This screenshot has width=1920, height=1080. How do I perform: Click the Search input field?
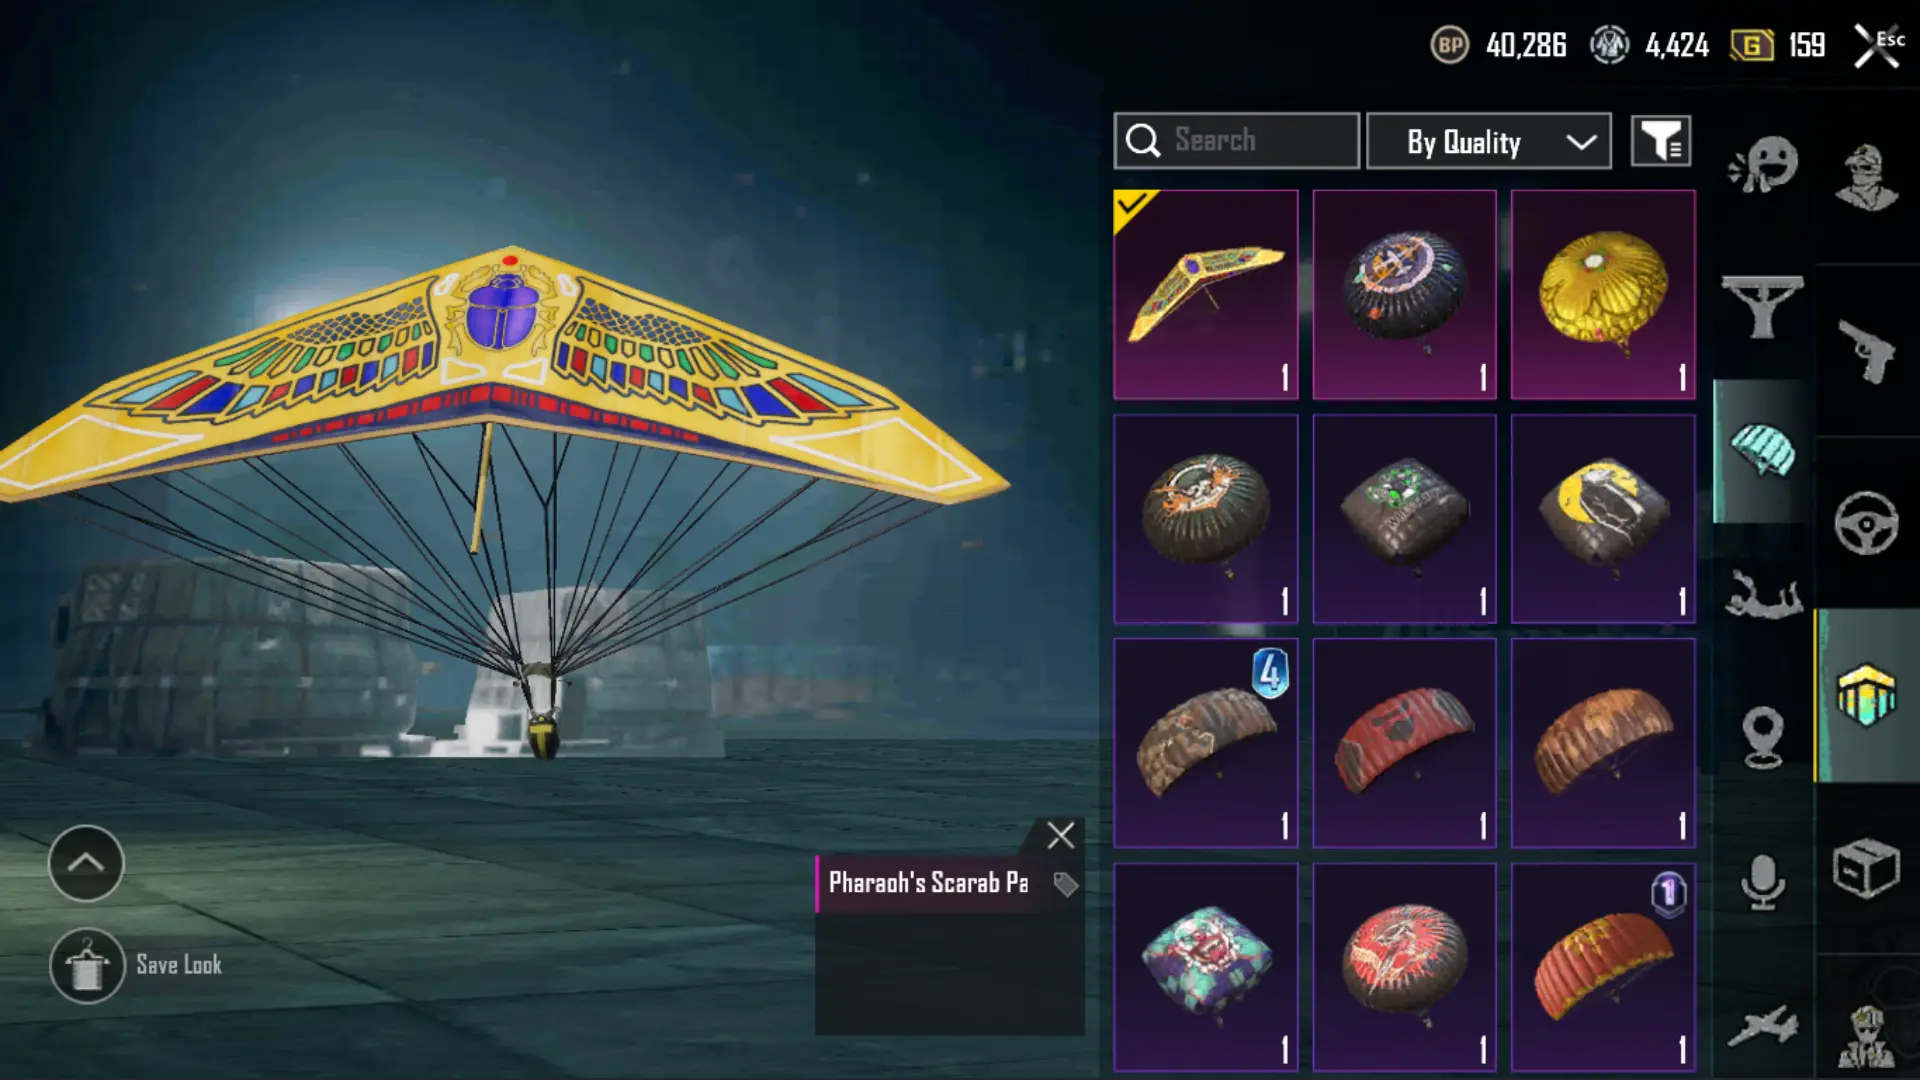tap(1237, 141)
